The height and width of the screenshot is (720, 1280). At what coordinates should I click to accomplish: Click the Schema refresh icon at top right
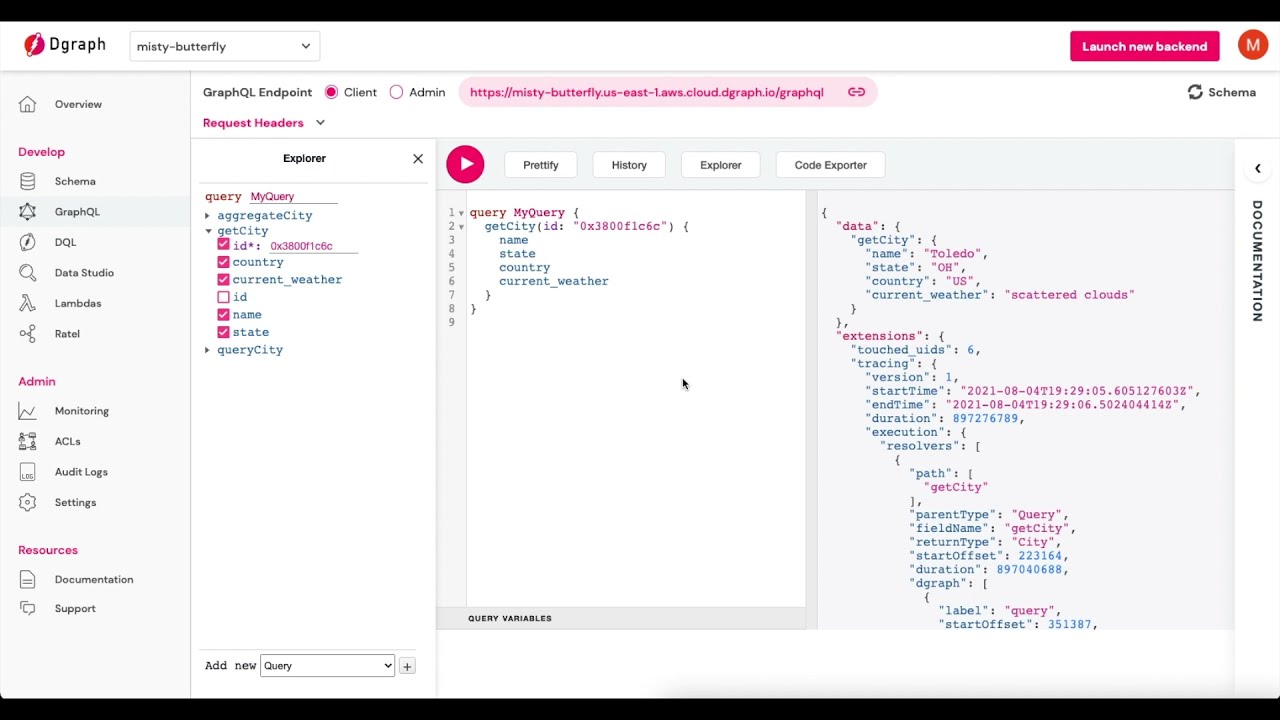(1195, 92)
